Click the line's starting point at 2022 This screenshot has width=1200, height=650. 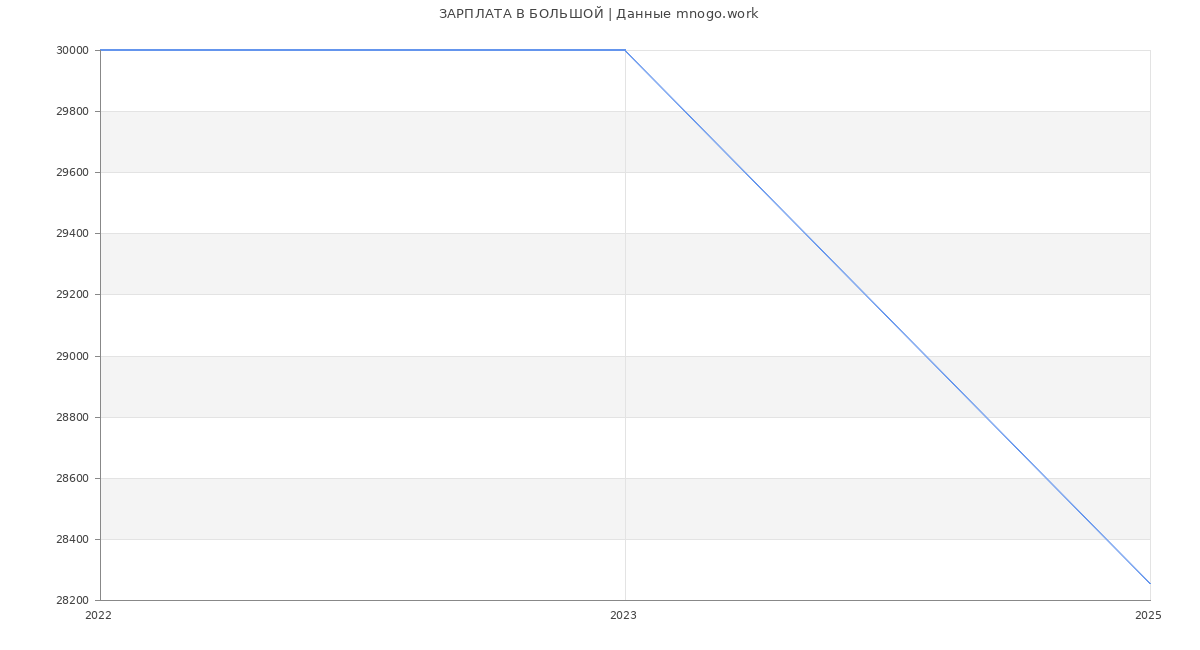(101, 50)
